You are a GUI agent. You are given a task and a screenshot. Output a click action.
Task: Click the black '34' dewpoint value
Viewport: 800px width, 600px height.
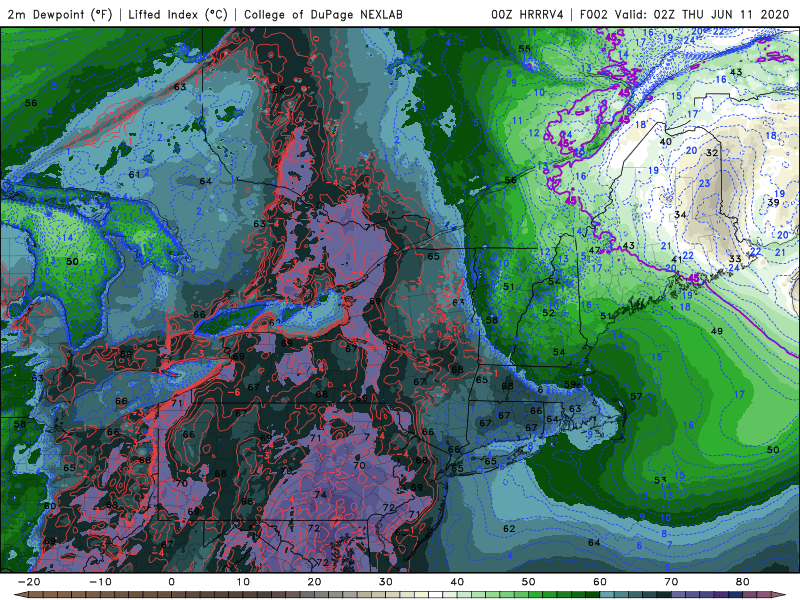pyautogui.click(x=680, y=214)
